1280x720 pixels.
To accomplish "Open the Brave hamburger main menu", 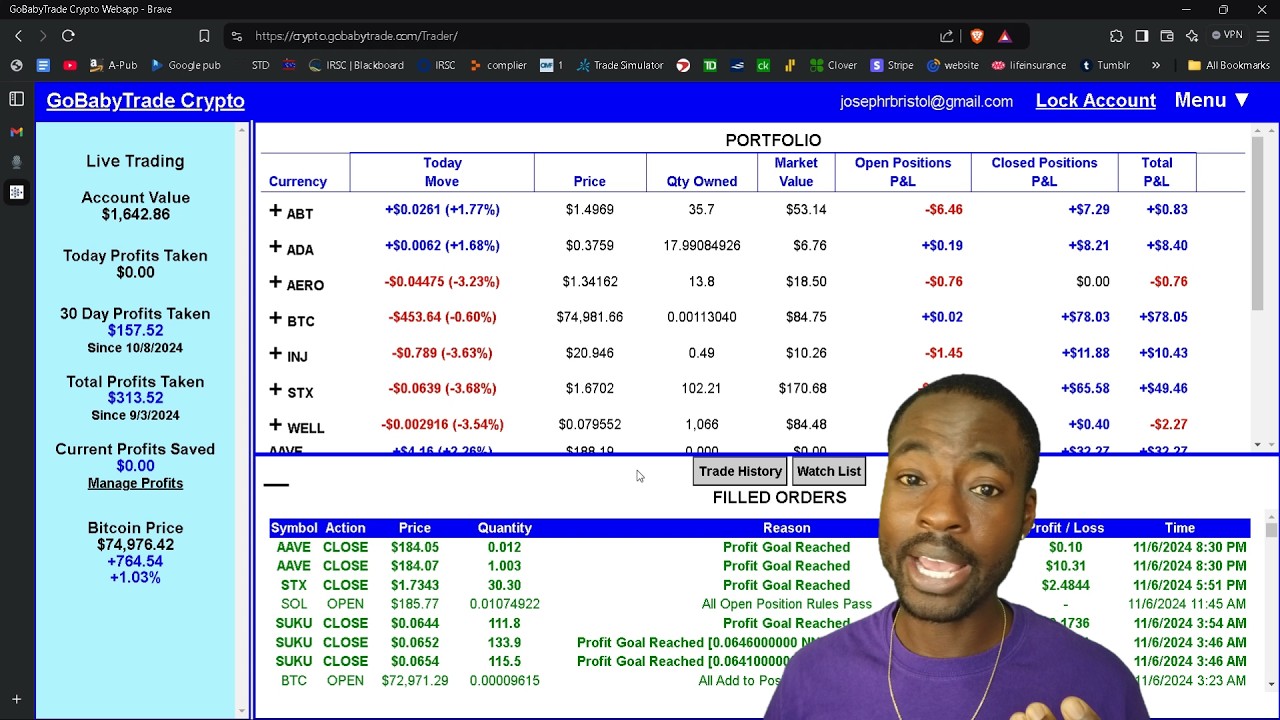I will tap(1263, 36).
